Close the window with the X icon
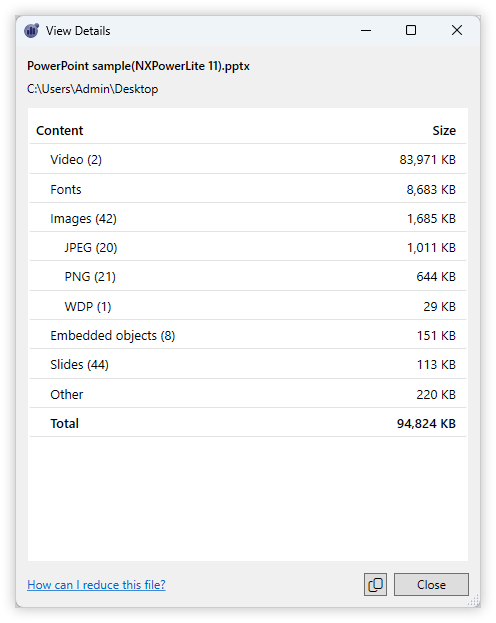This screenshot has height=623, width=496. [457, 30]
